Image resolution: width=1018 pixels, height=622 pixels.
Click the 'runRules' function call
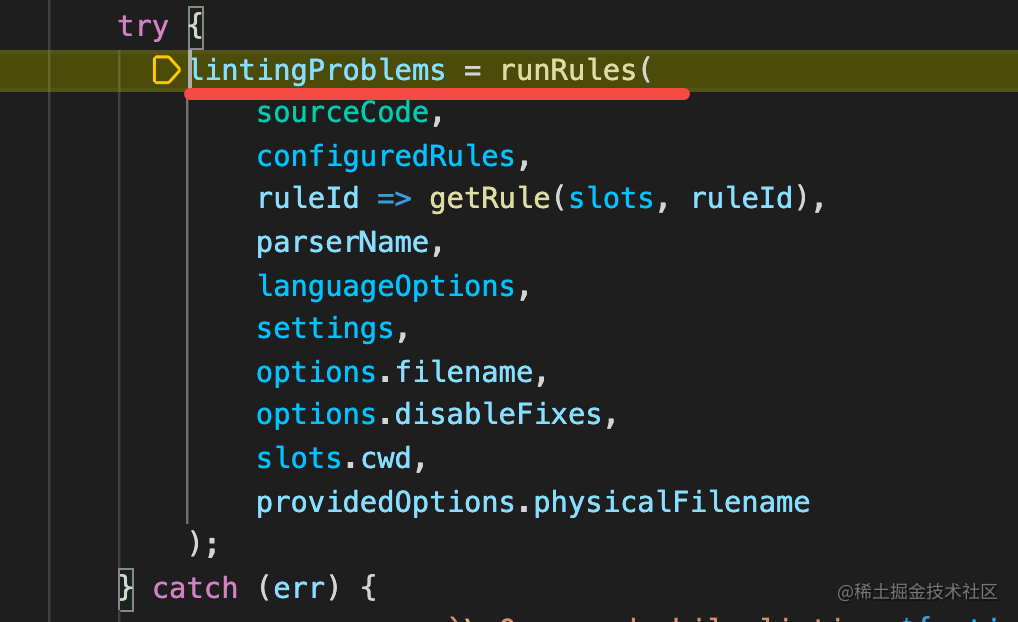(568, 70)
